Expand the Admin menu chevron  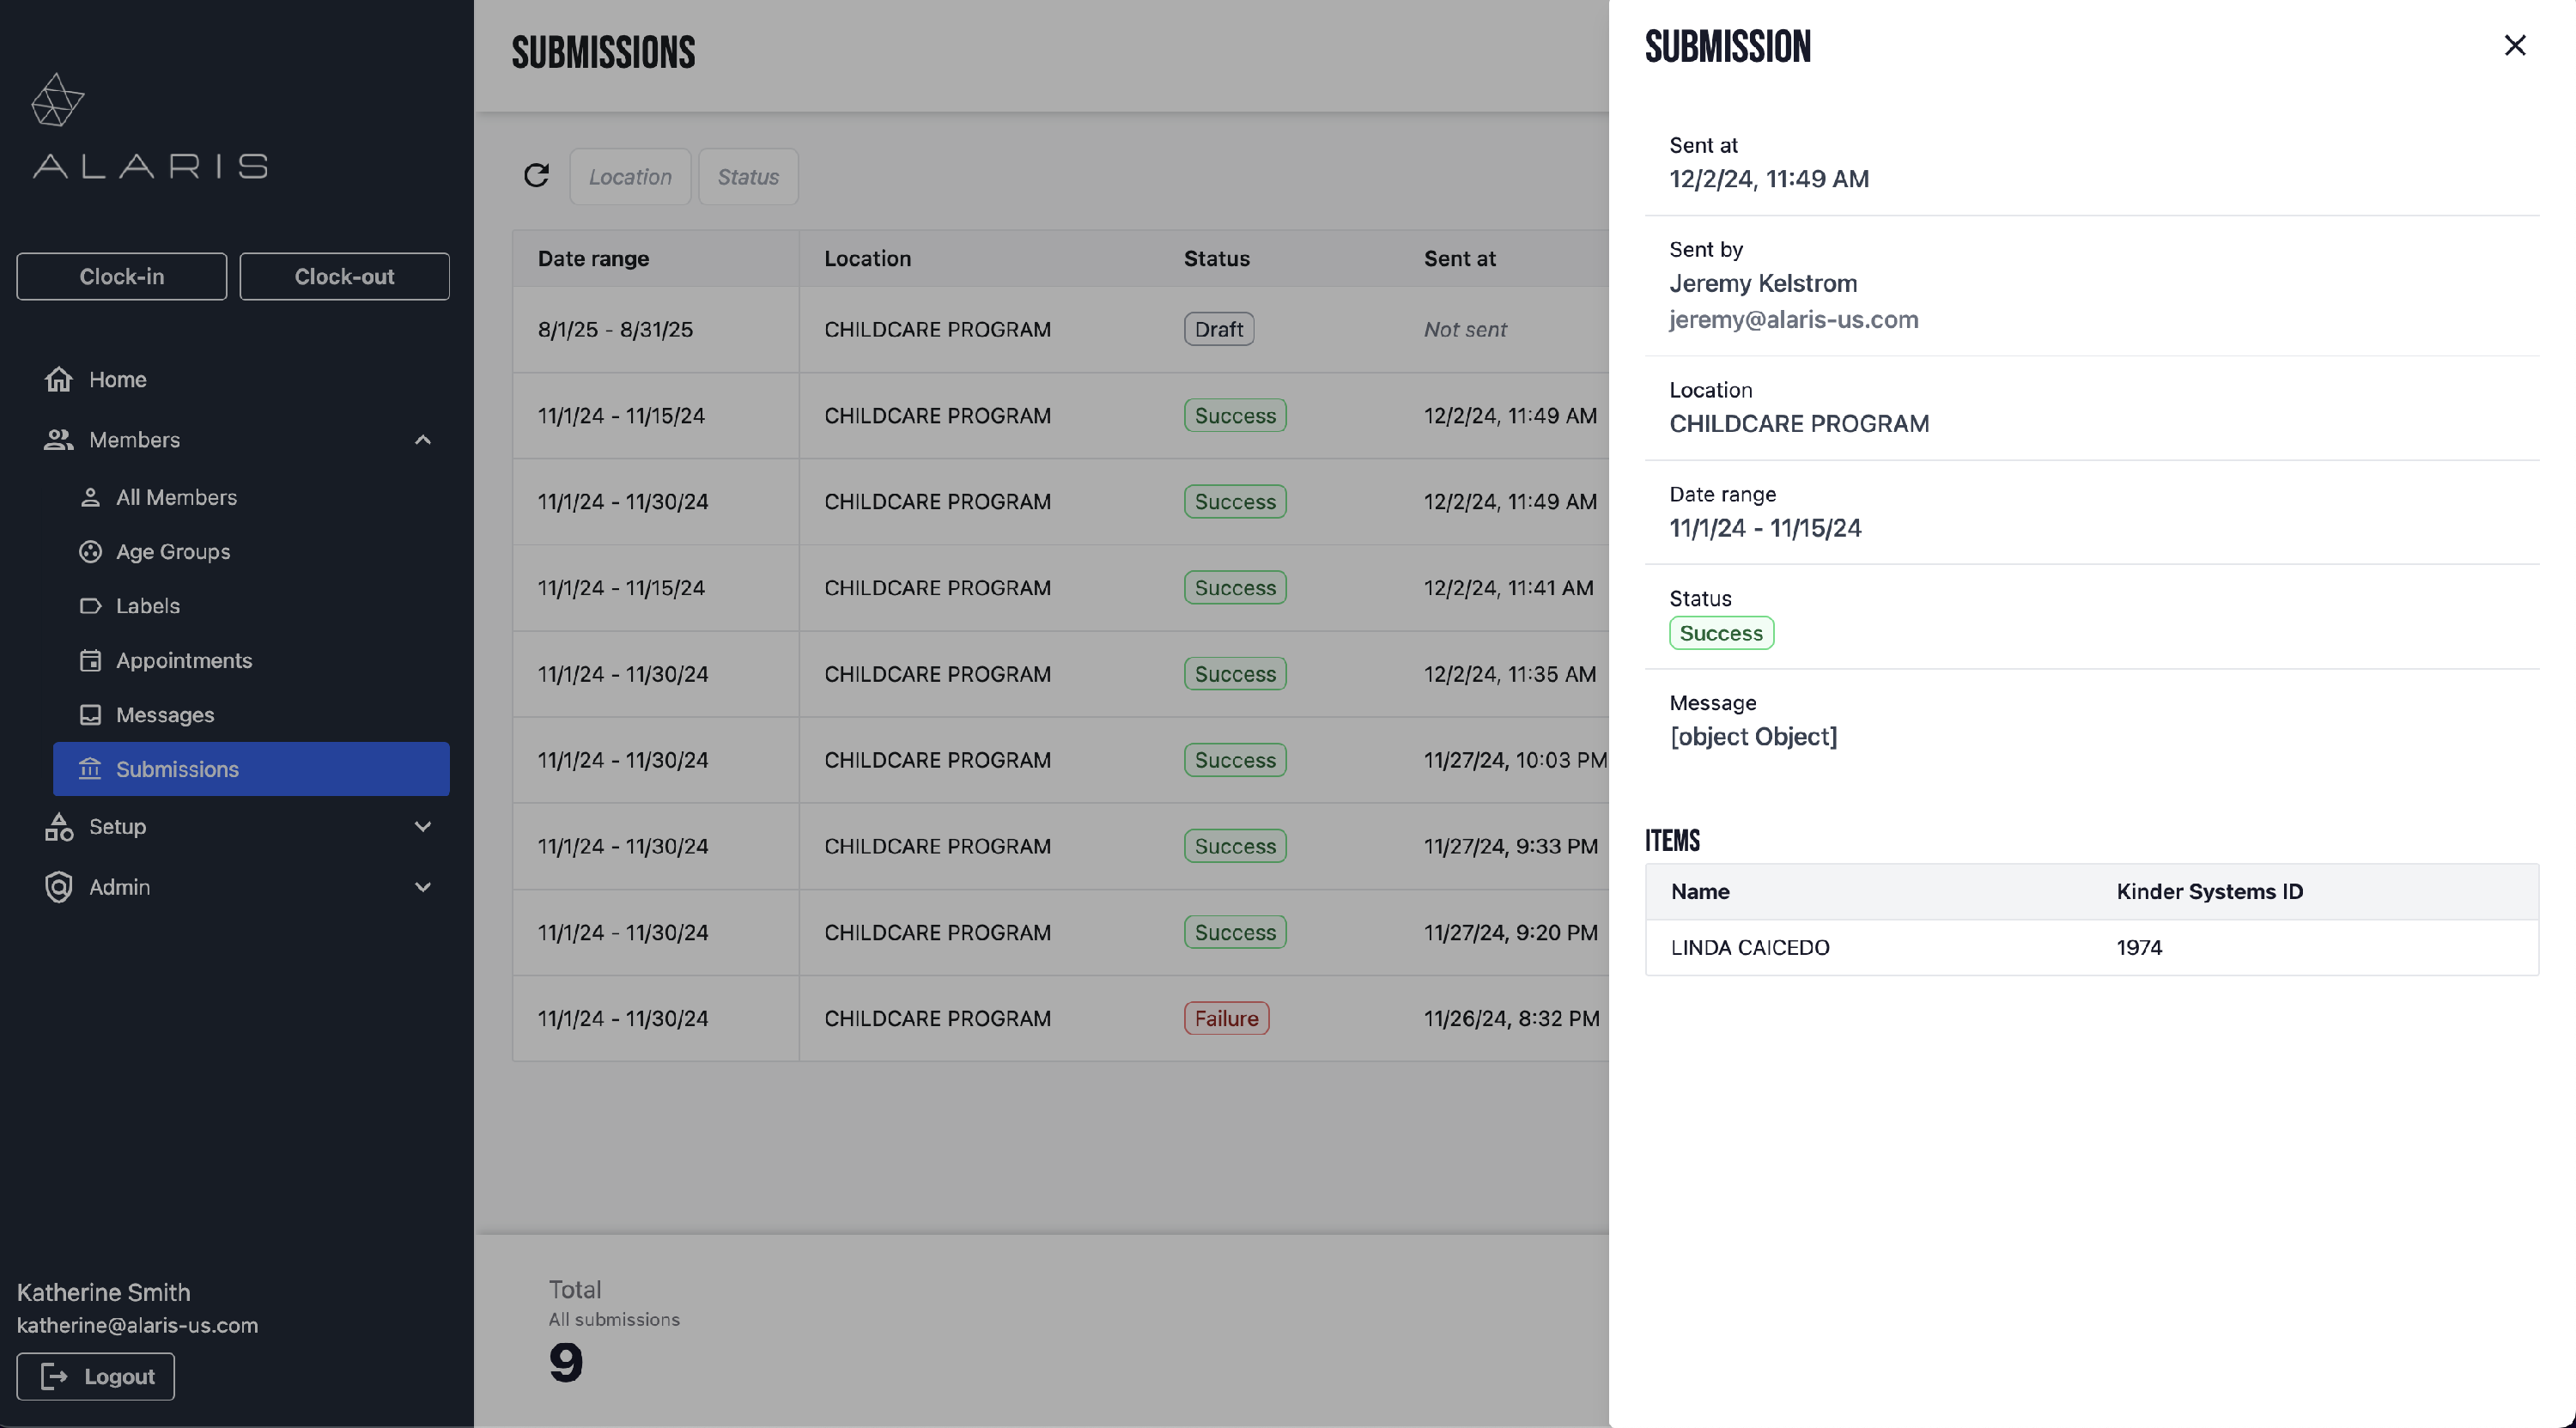[x=423, y=887]
